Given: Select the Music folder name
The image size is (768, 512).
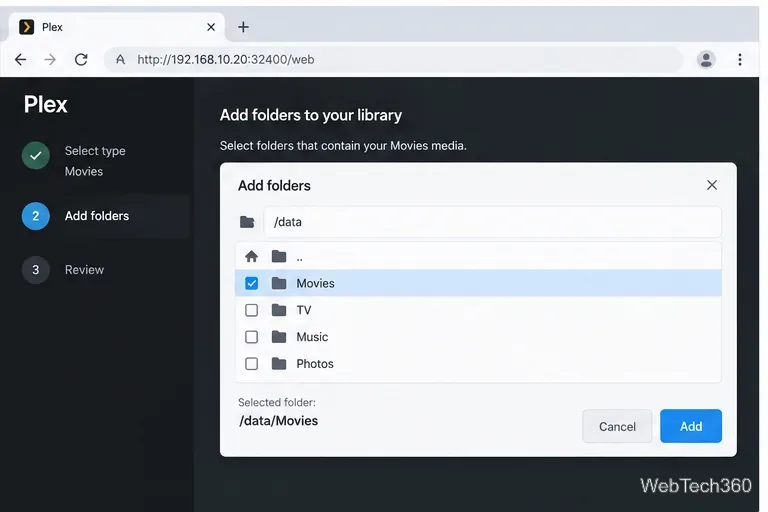Looking at the screenshot, I should tap(312, 337).
